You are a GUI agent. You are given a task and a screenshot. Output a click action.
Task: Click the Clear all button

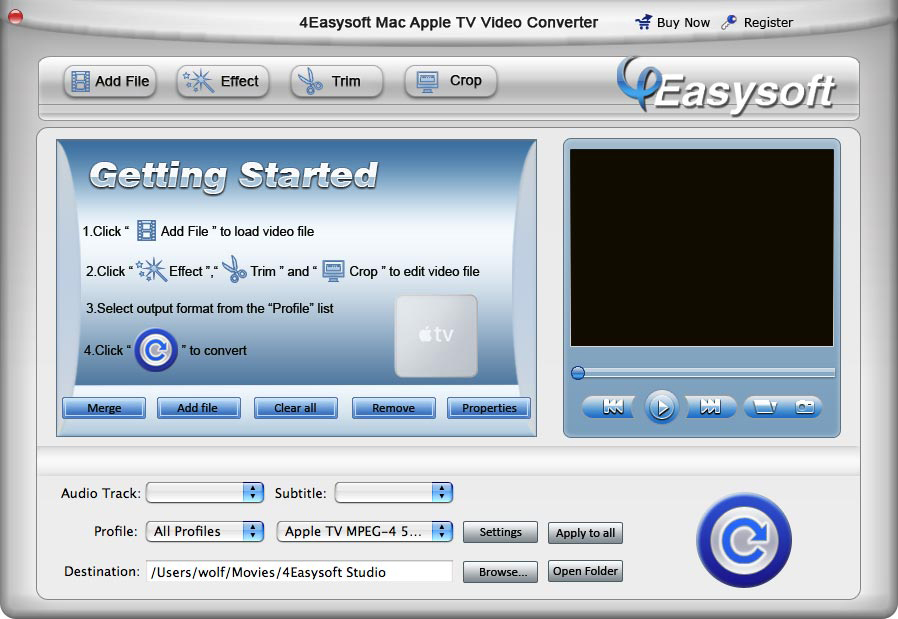click(x=296, y=408)
